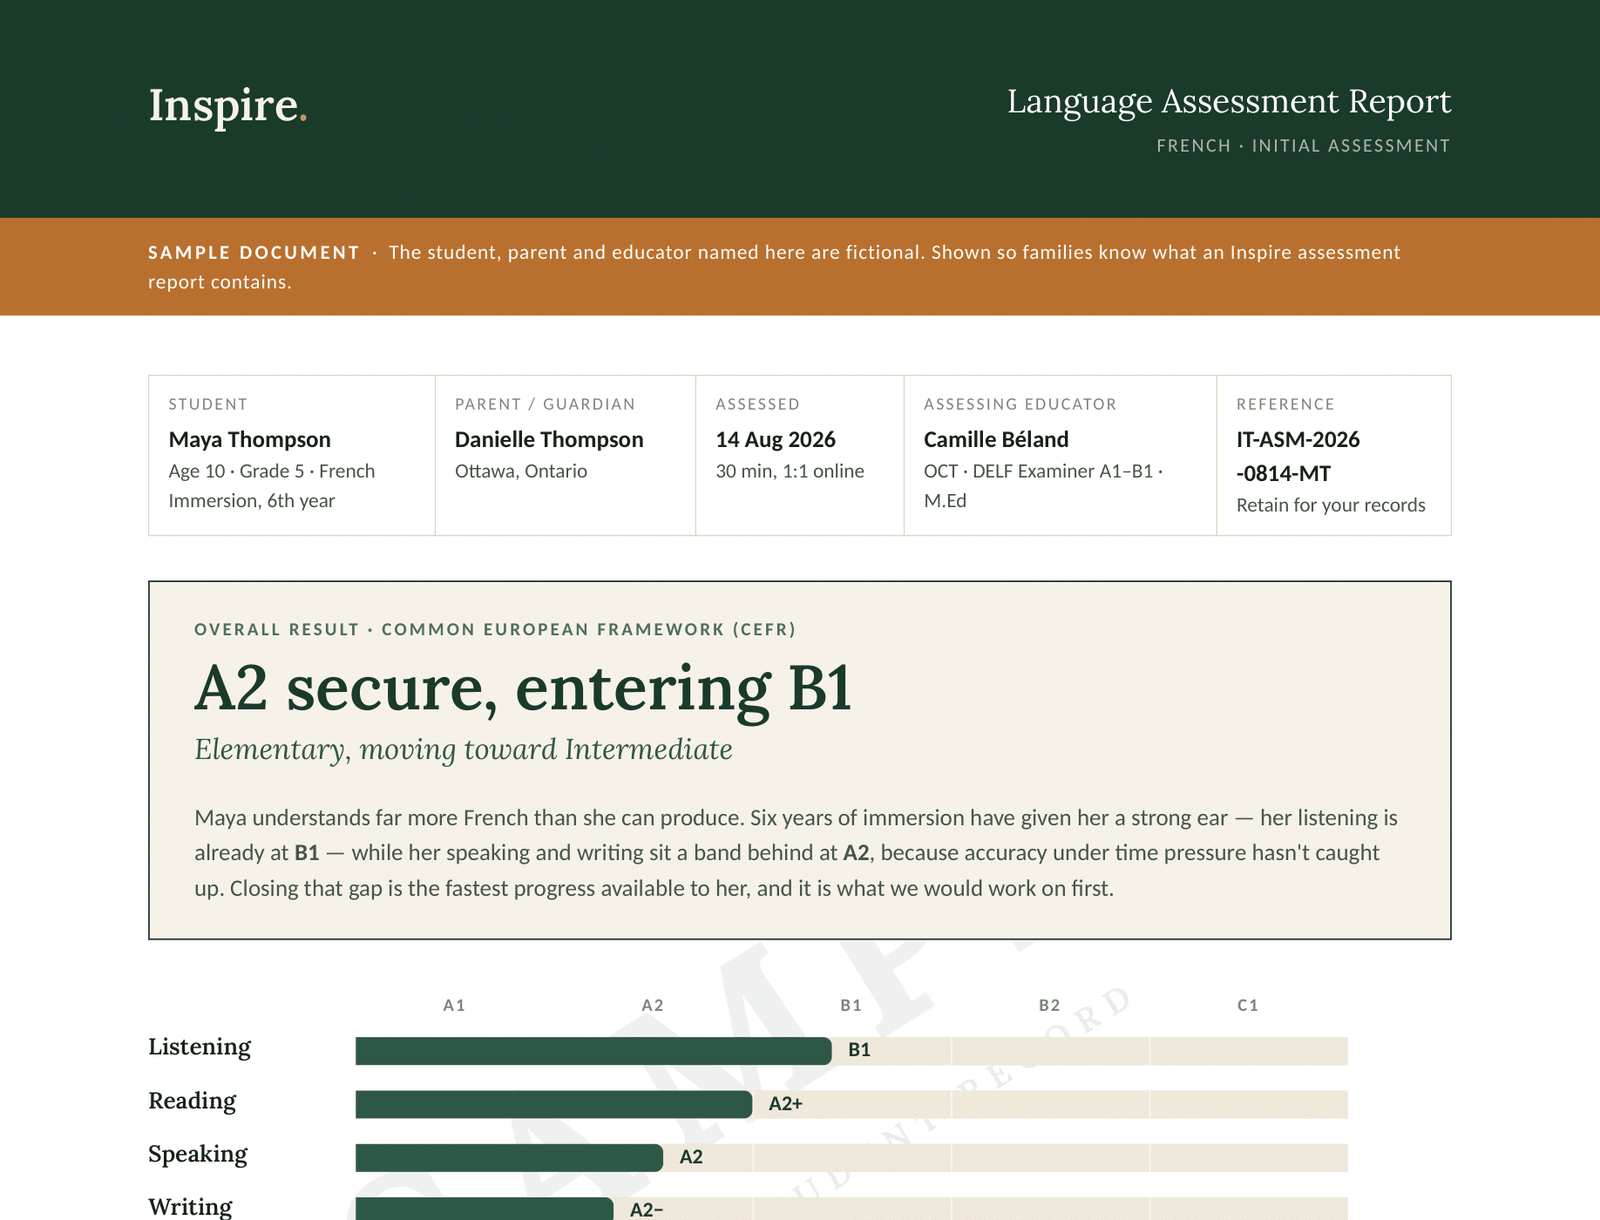This screenshot has height=1220, width=1600.
Task: Click the Listening skill label
Action: pyautogui.click(x=199, y=1047)
